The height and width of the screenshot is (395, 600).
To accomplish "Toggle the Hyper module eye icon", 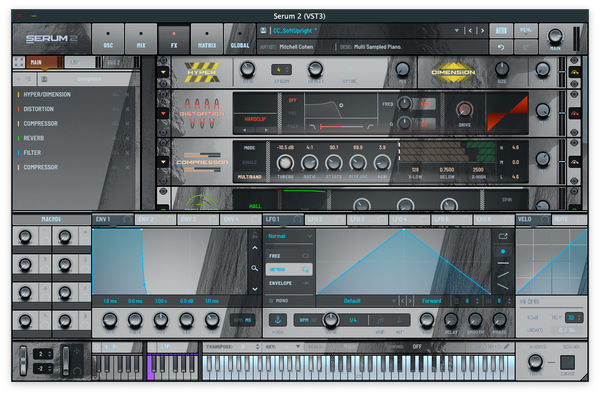I will 163,60.
